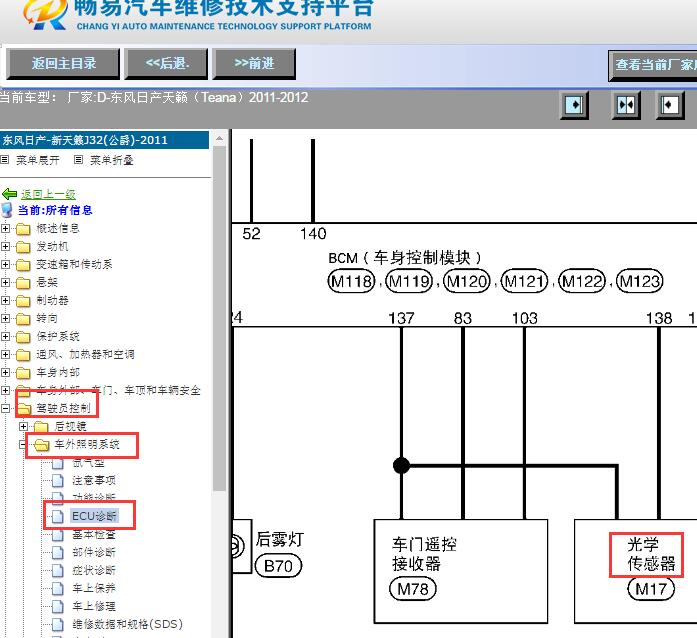Click the M17 connector under 光学传感器
The height and width of the screenshot is (638, 697).
(x=651, y=589)
